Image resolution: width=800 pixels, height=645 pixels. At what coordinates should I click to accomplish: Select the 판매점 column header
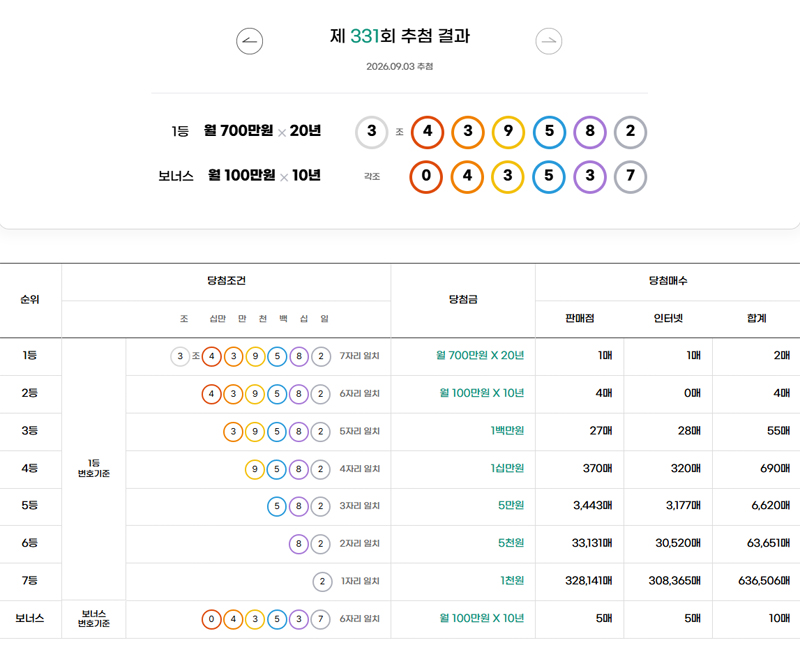(x=580, y=318)
